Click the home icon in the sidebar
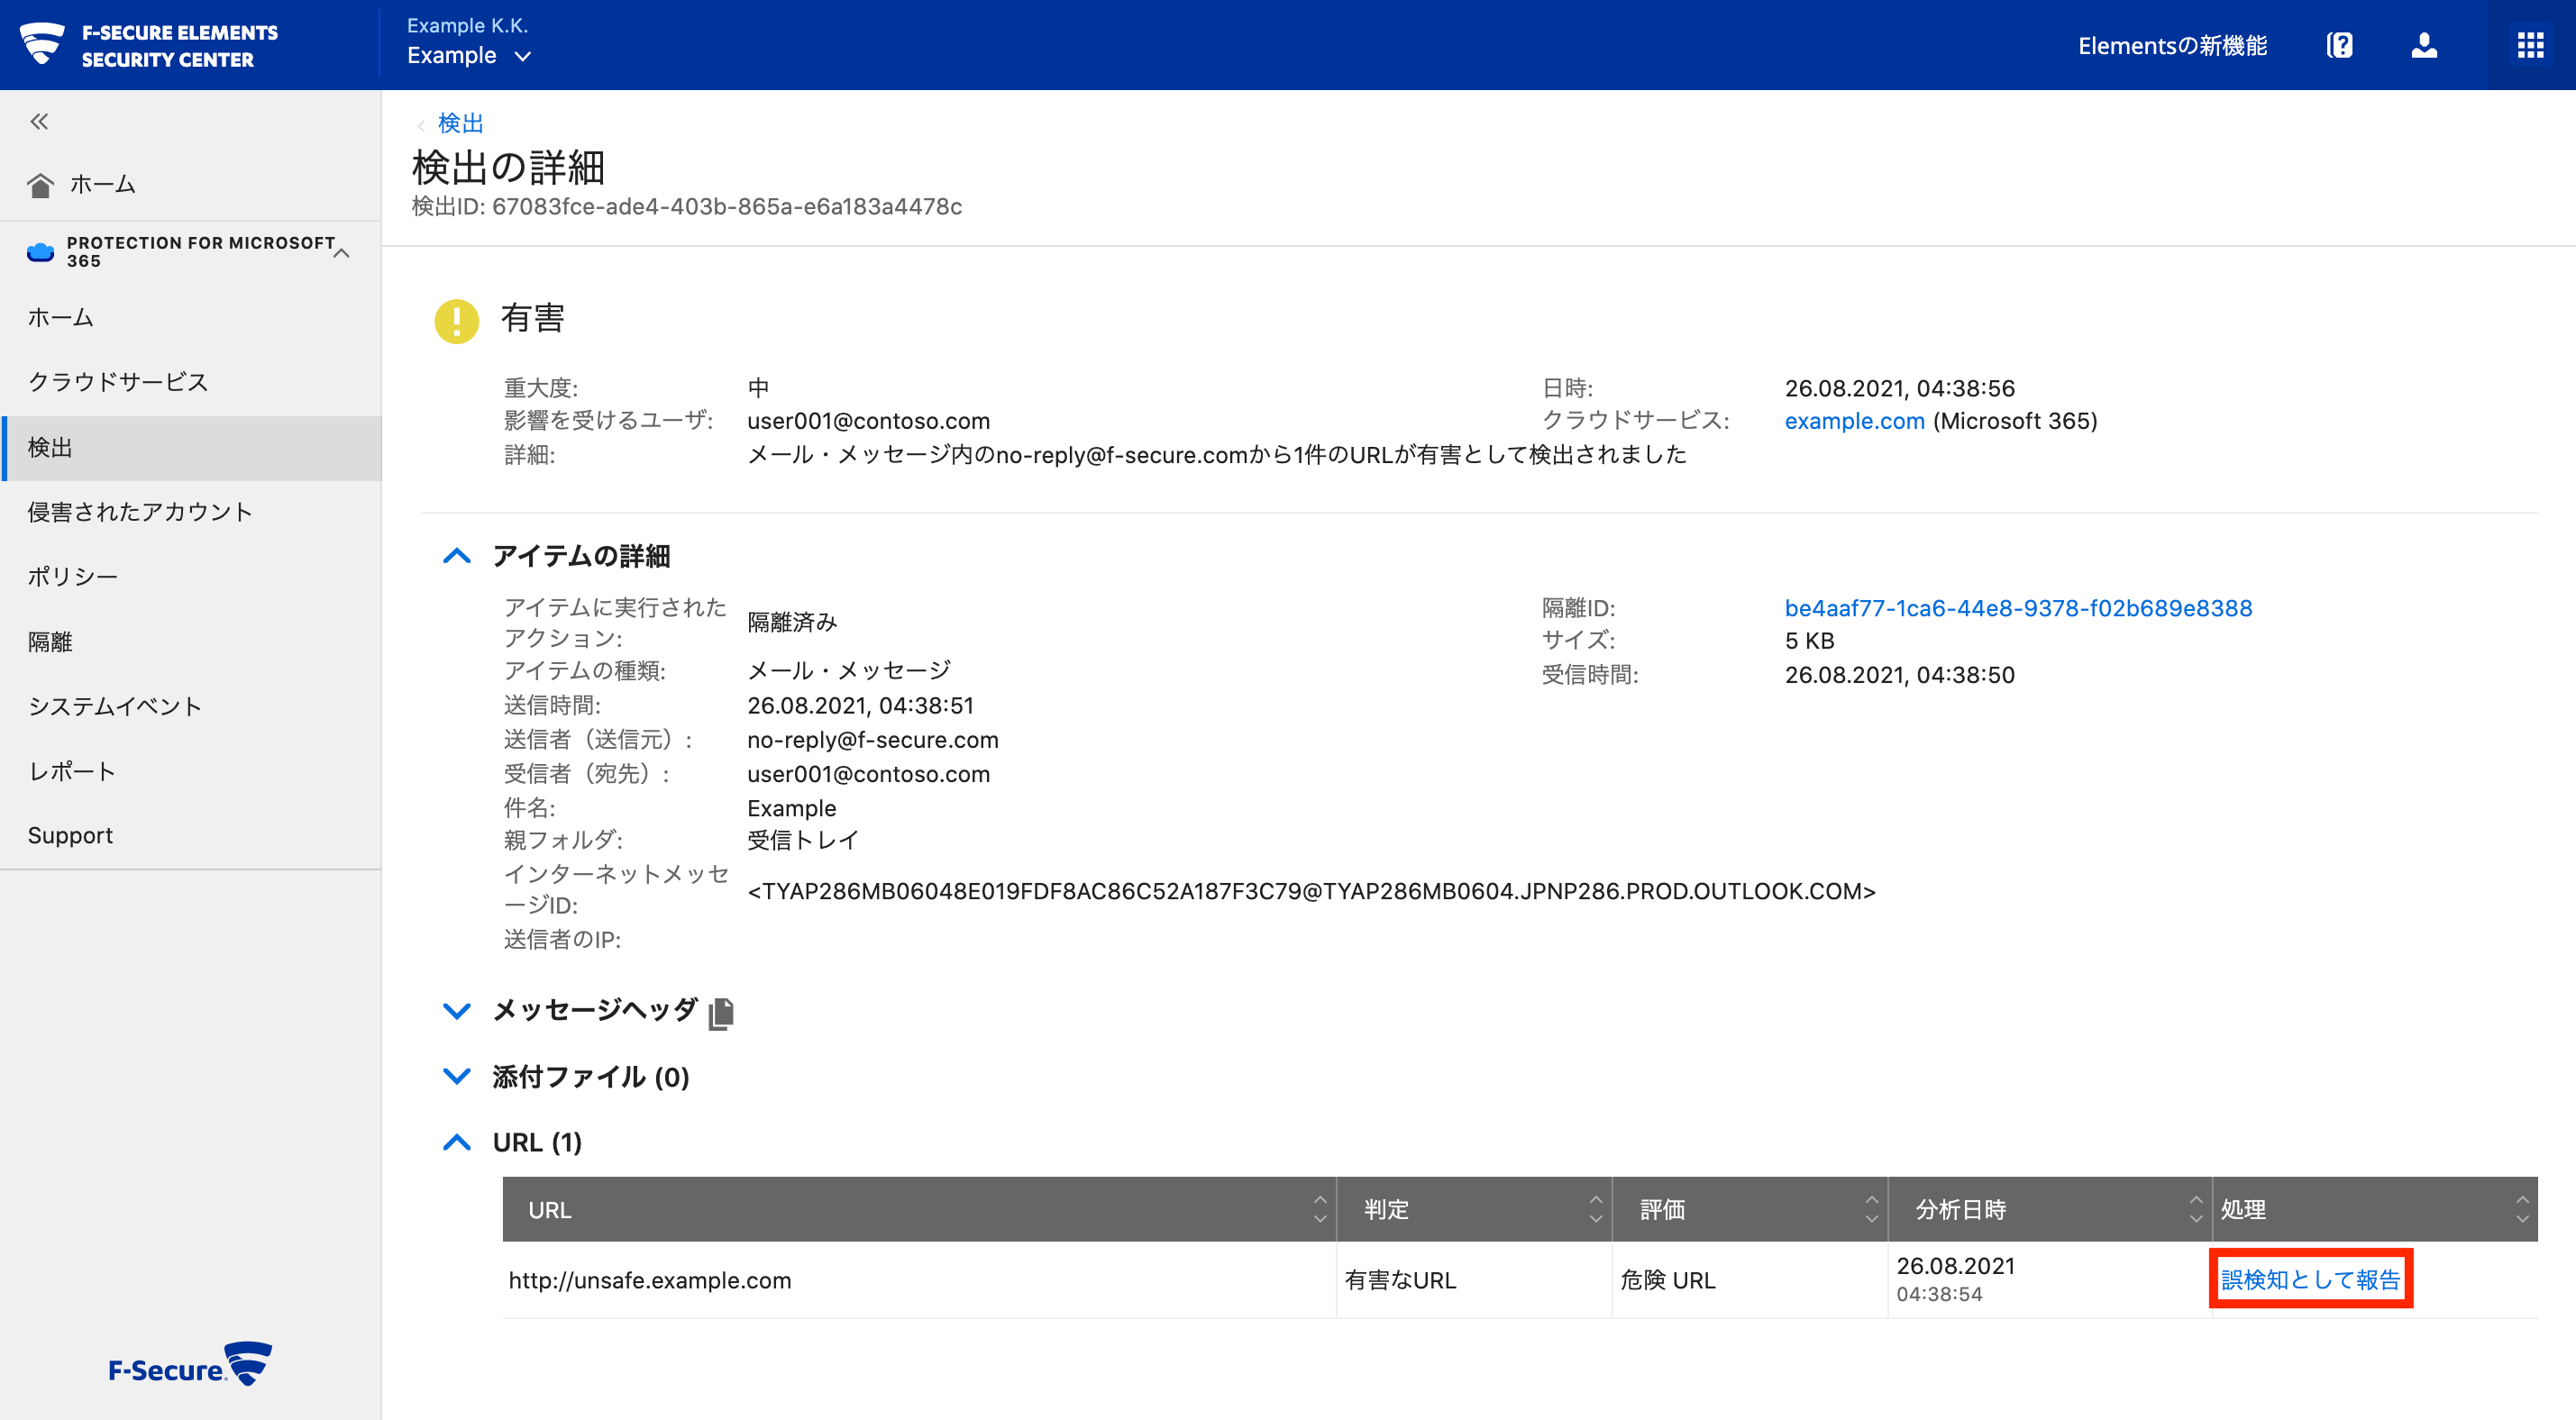 40,185
